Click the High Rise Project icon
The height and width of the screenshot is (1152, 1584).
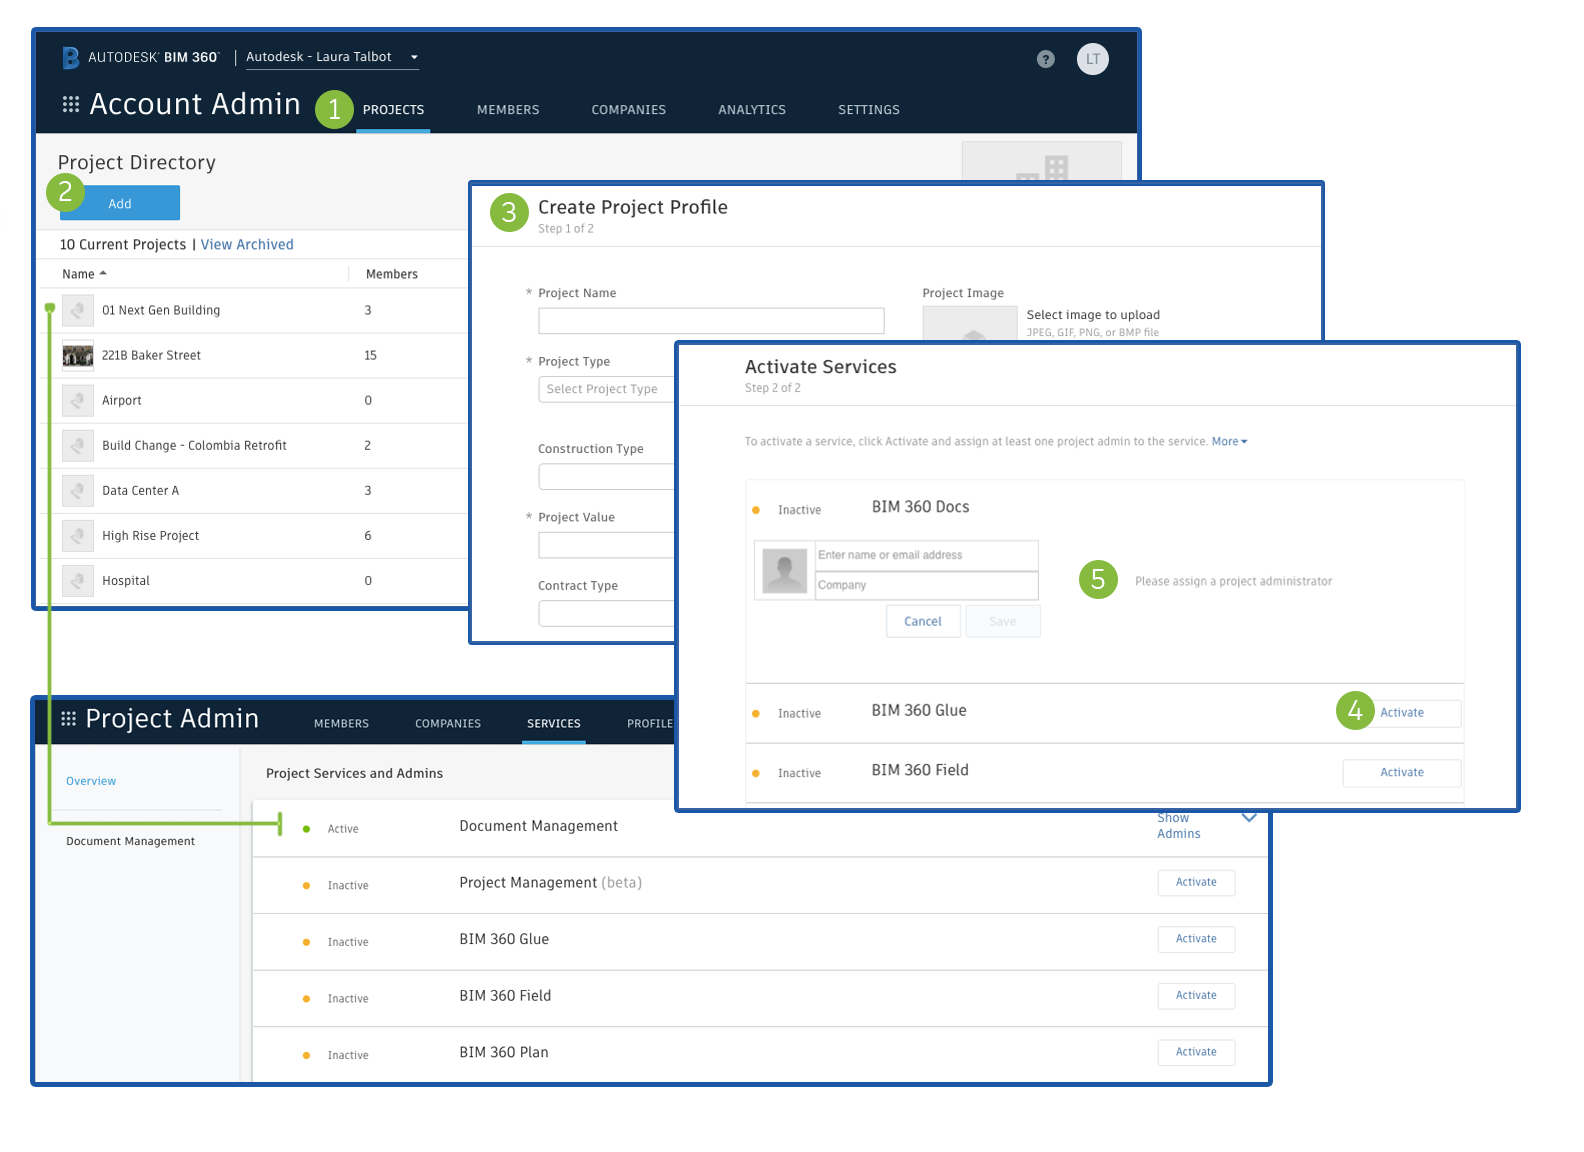[x=78, y=535]
